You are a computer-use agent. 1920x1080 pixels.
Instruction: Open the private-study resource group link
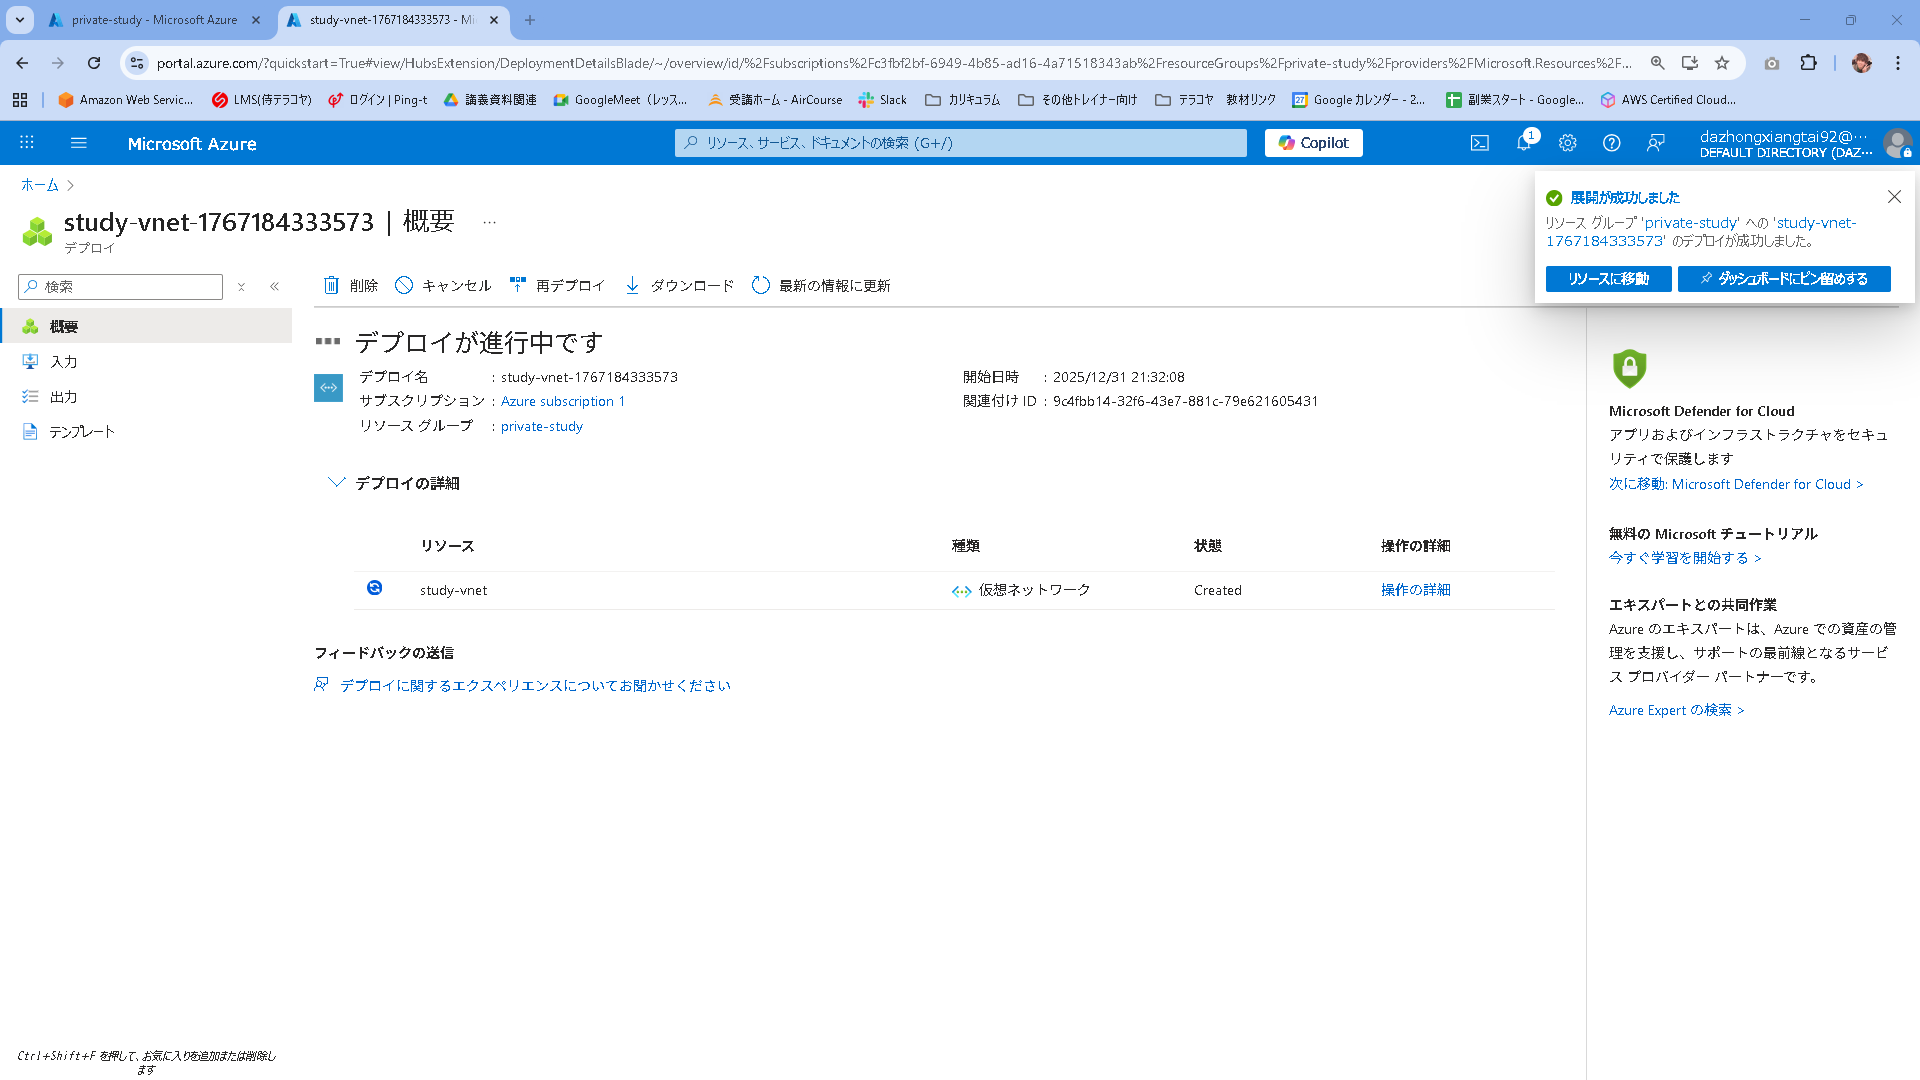(541, 426)
